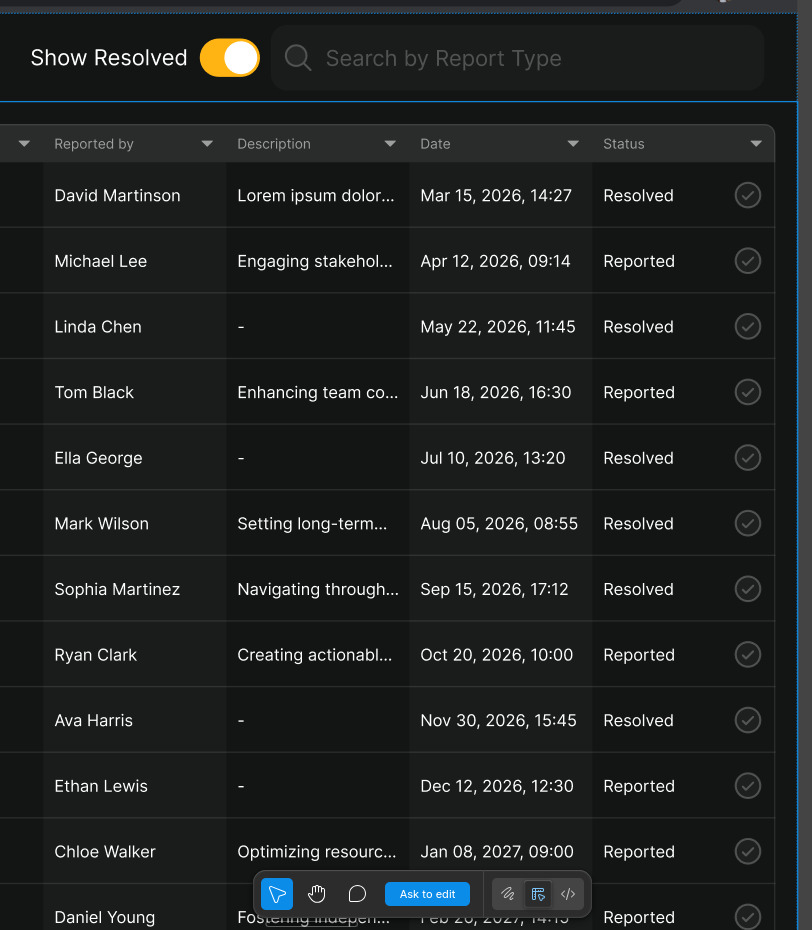812x930 pixels.
Task: Click the Description column header label
Action: pyautogui.click(x=273, y=144)
